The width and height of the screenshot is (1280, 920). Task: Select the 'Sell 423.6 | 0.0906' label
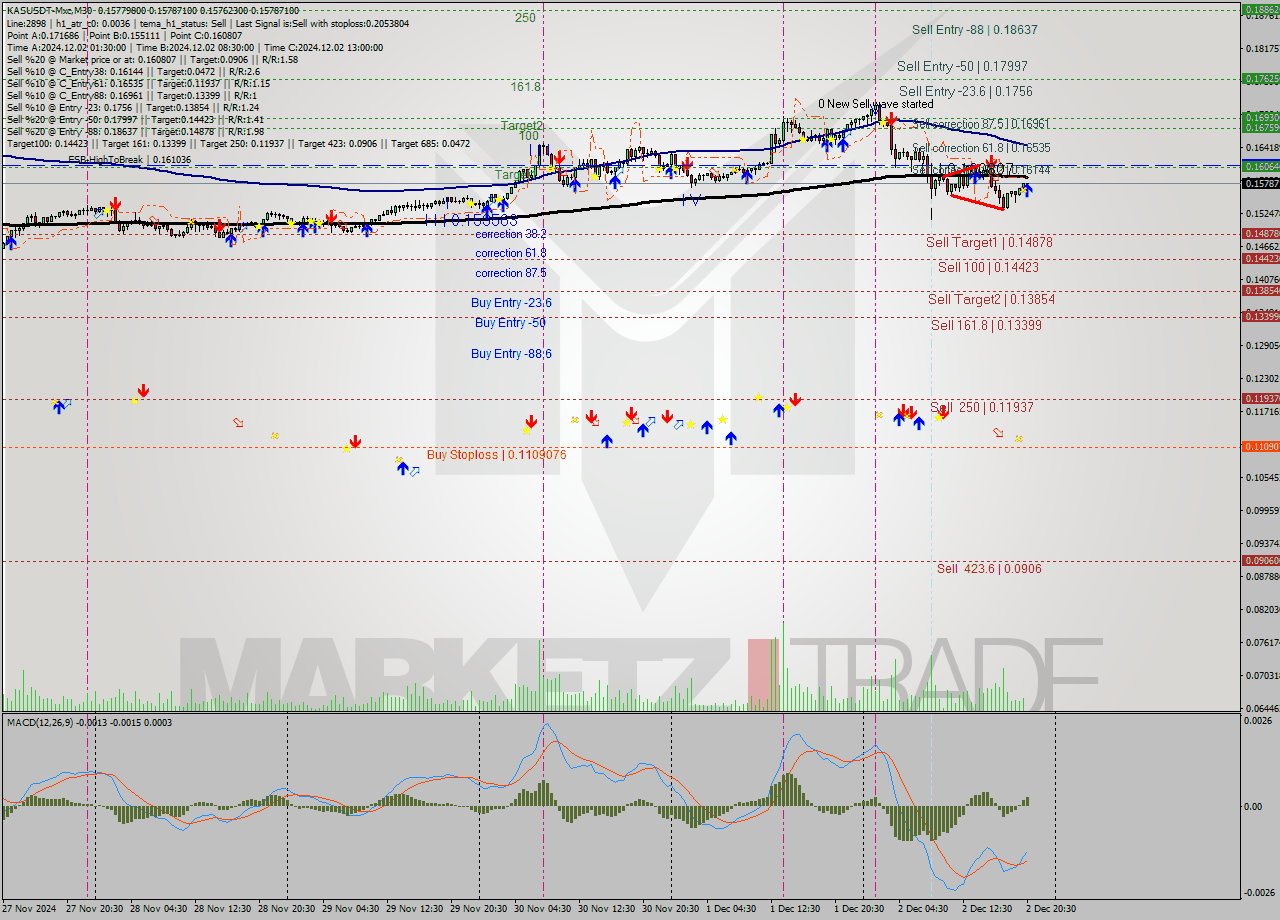coord(989,568)
